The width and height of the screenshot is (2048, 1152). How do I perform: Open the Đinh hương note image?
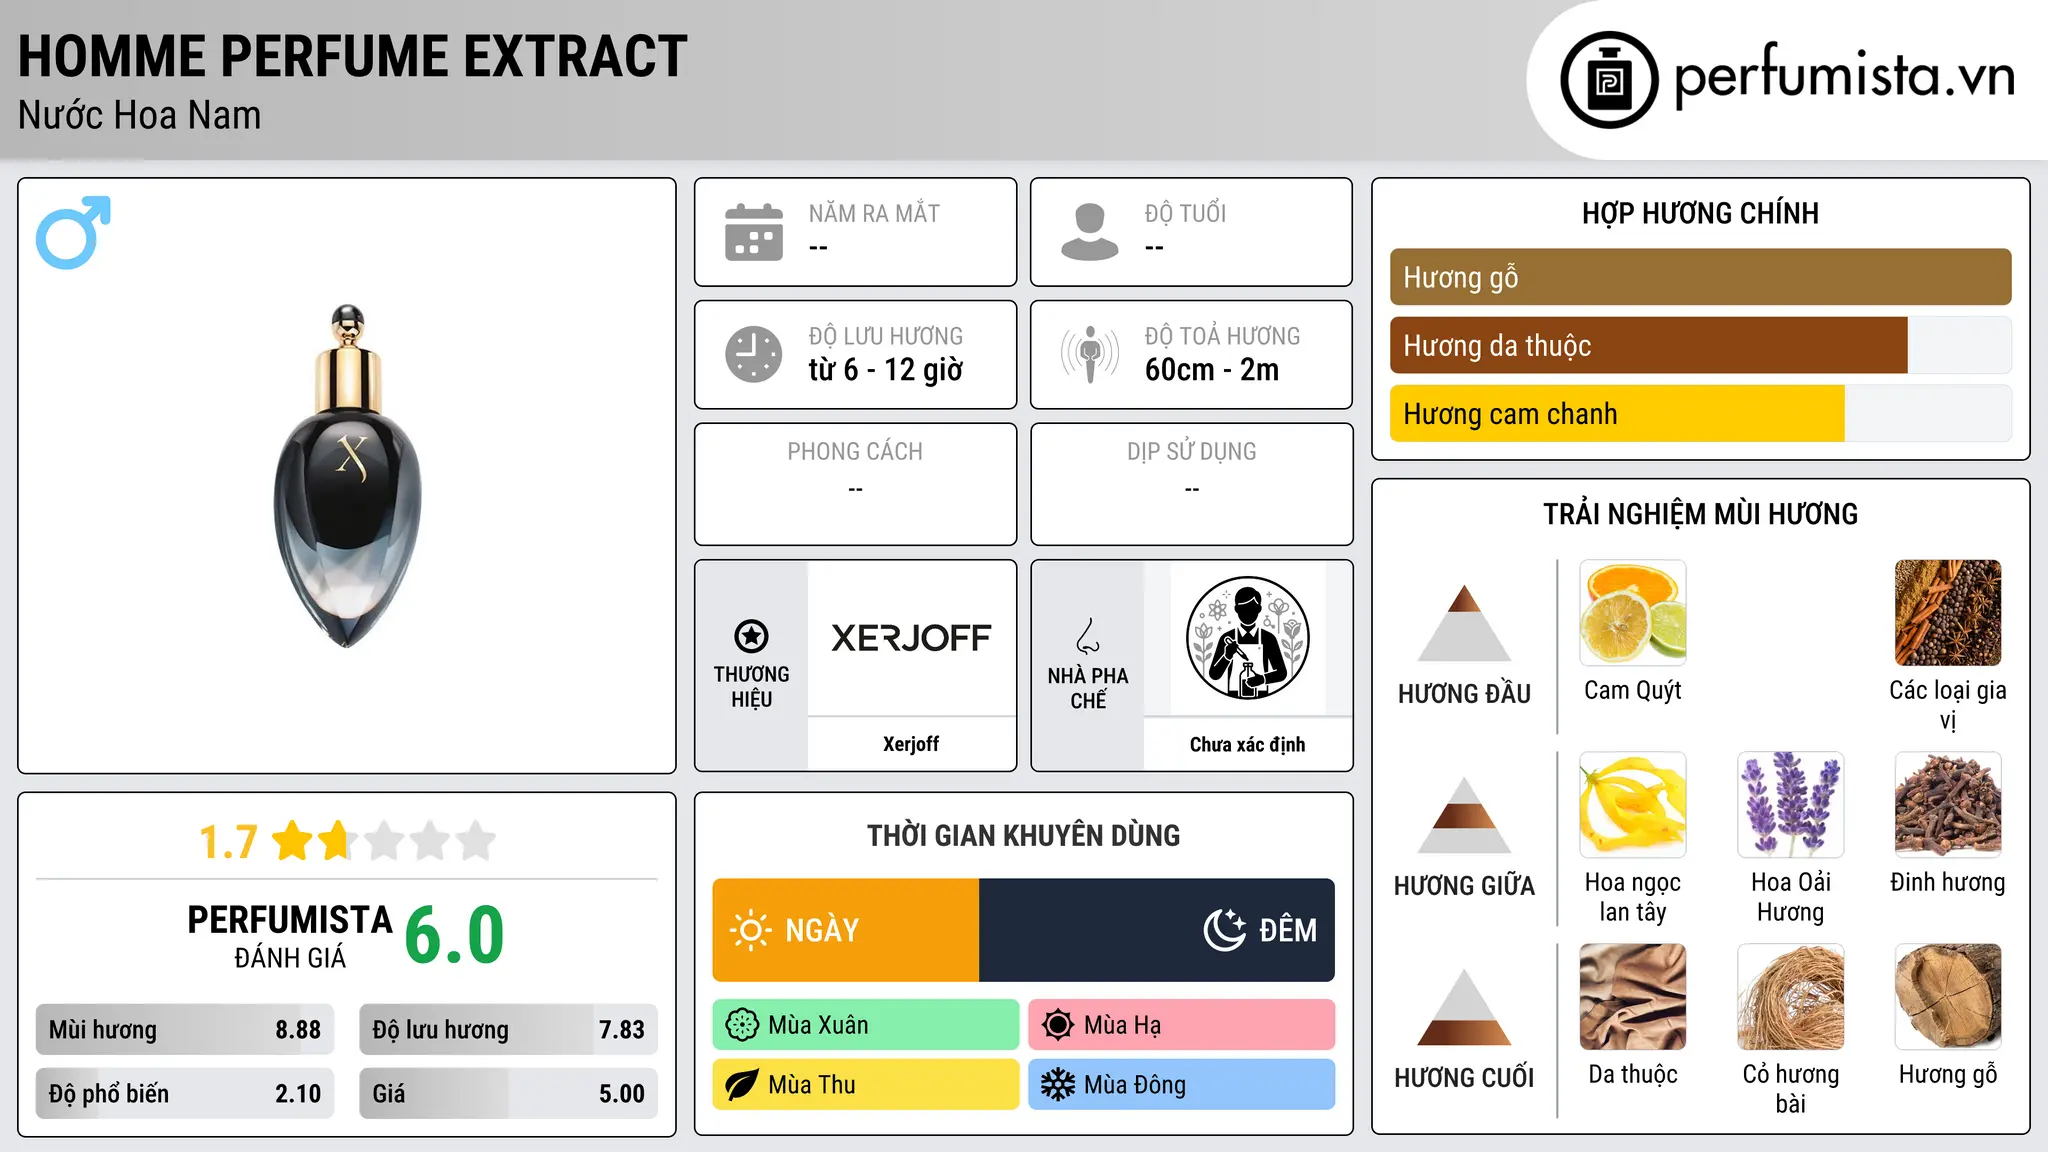1948,805
